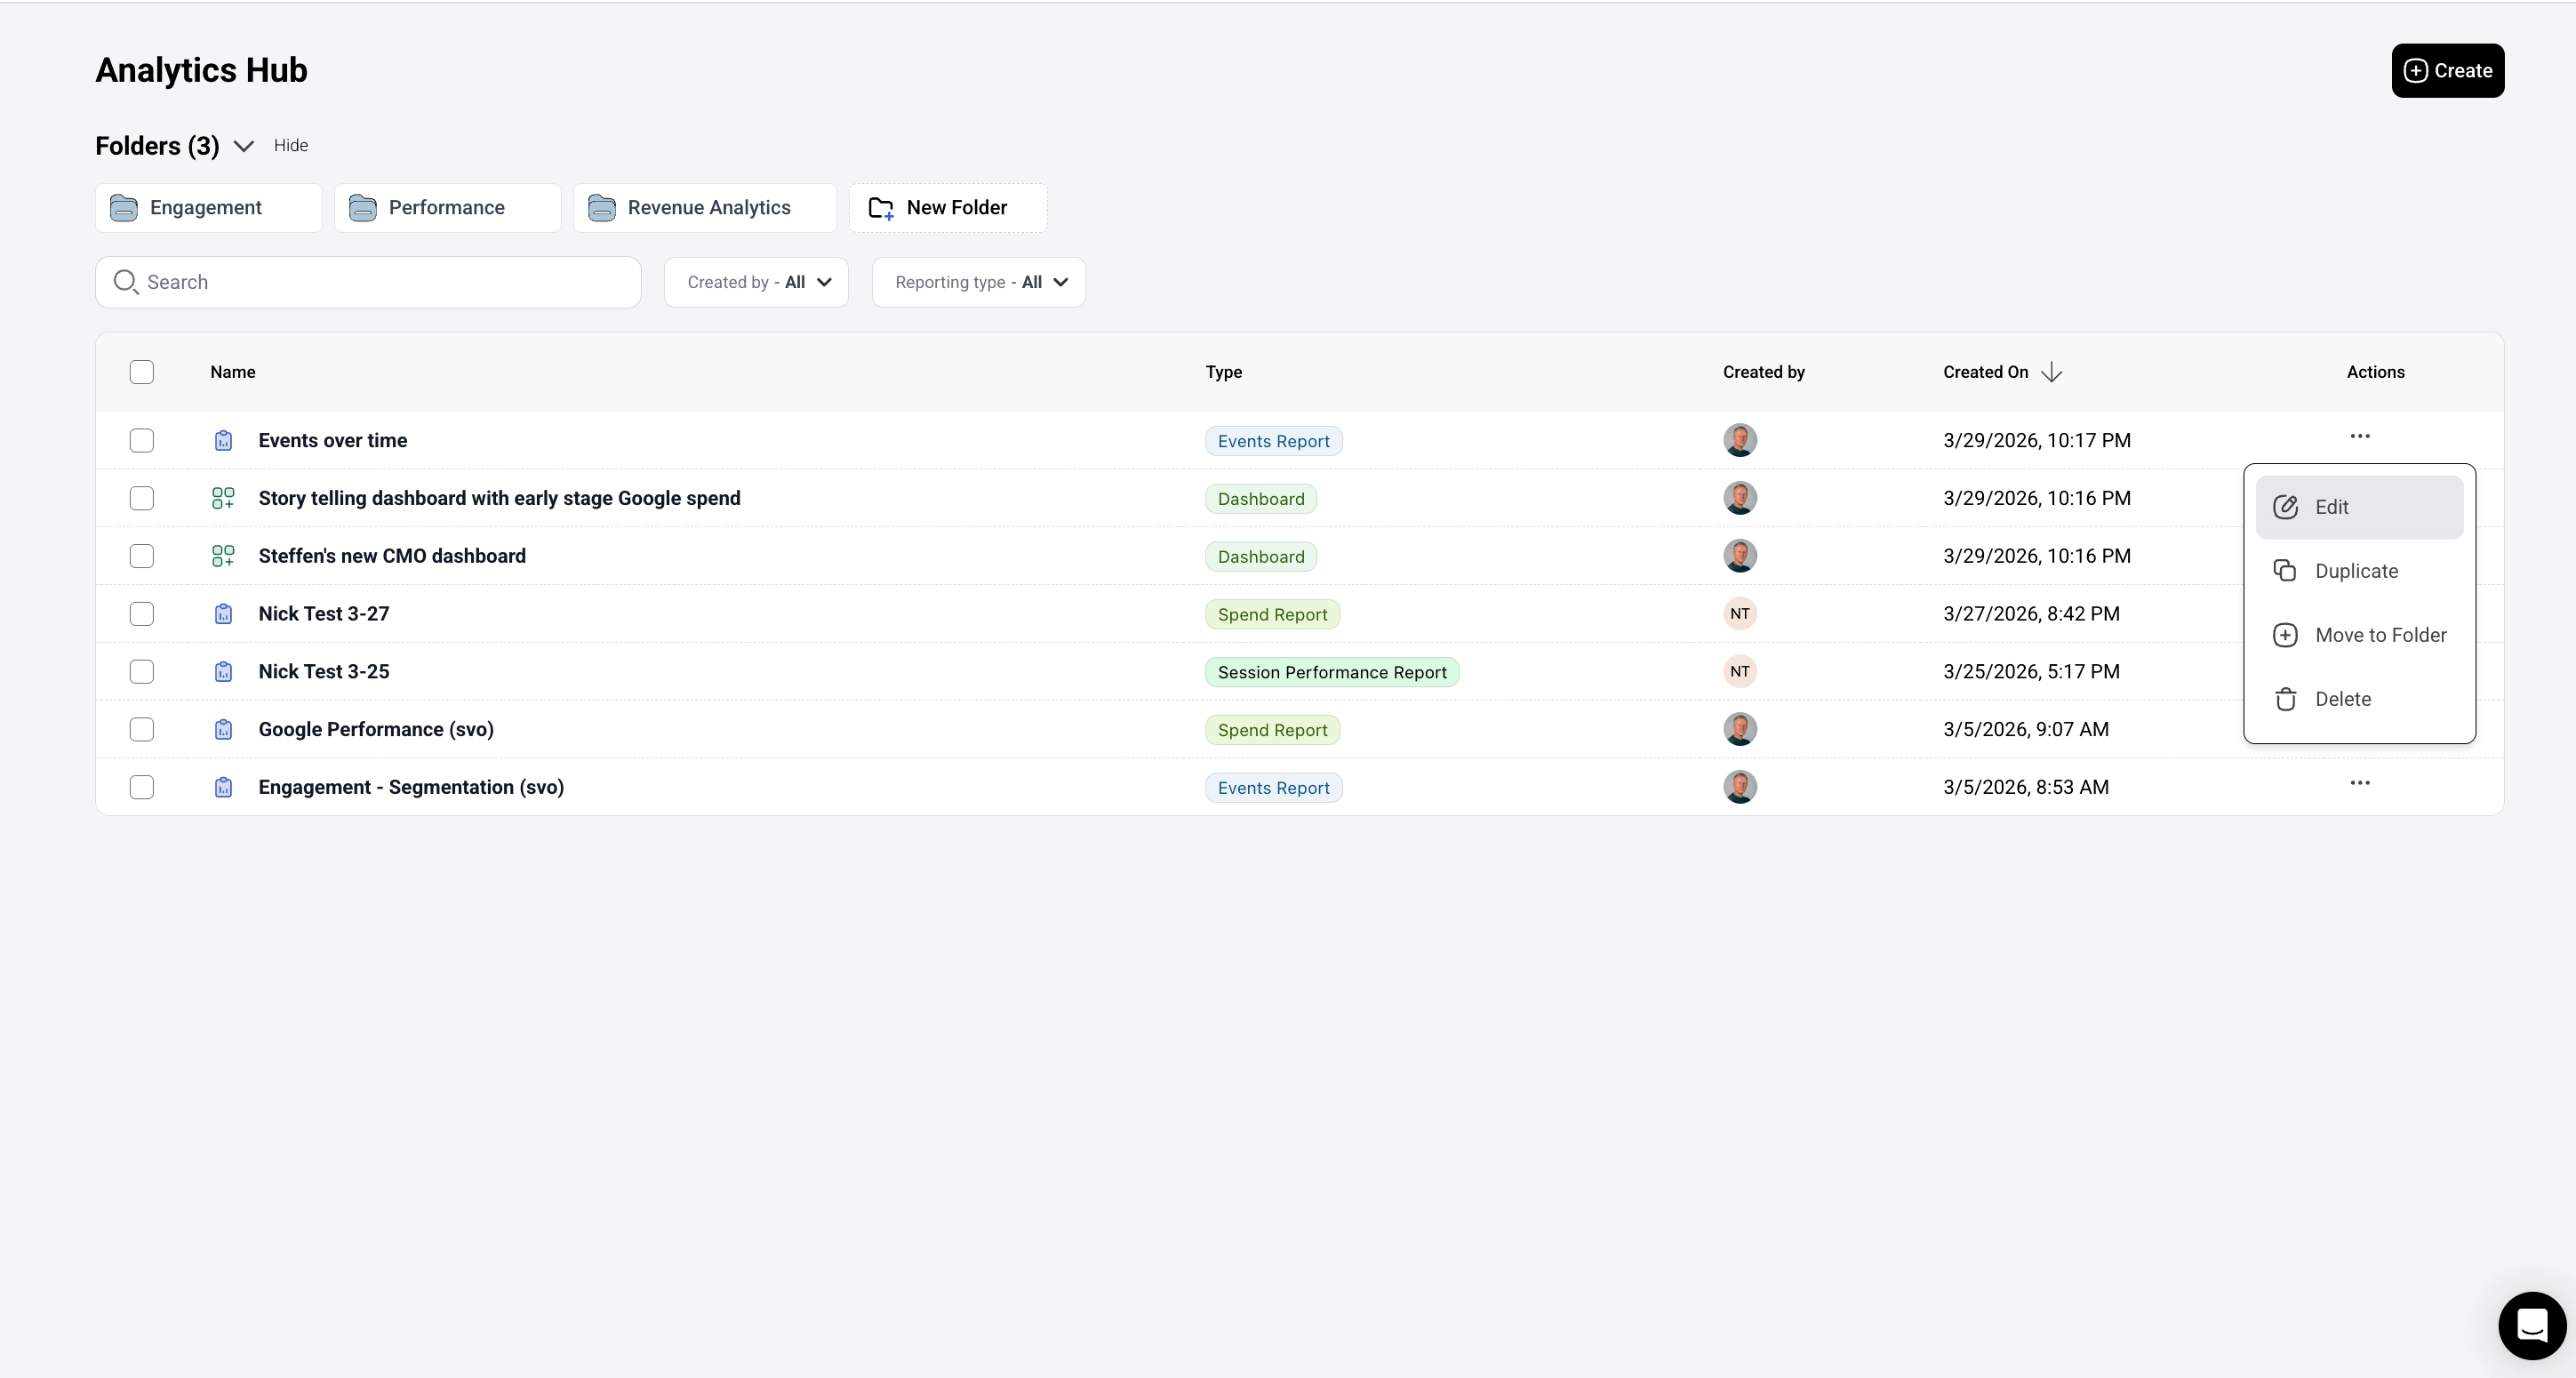The image size is (2576, 1378).
Task: Collapse the Folders section chevron
Action: tap(243, 146)
